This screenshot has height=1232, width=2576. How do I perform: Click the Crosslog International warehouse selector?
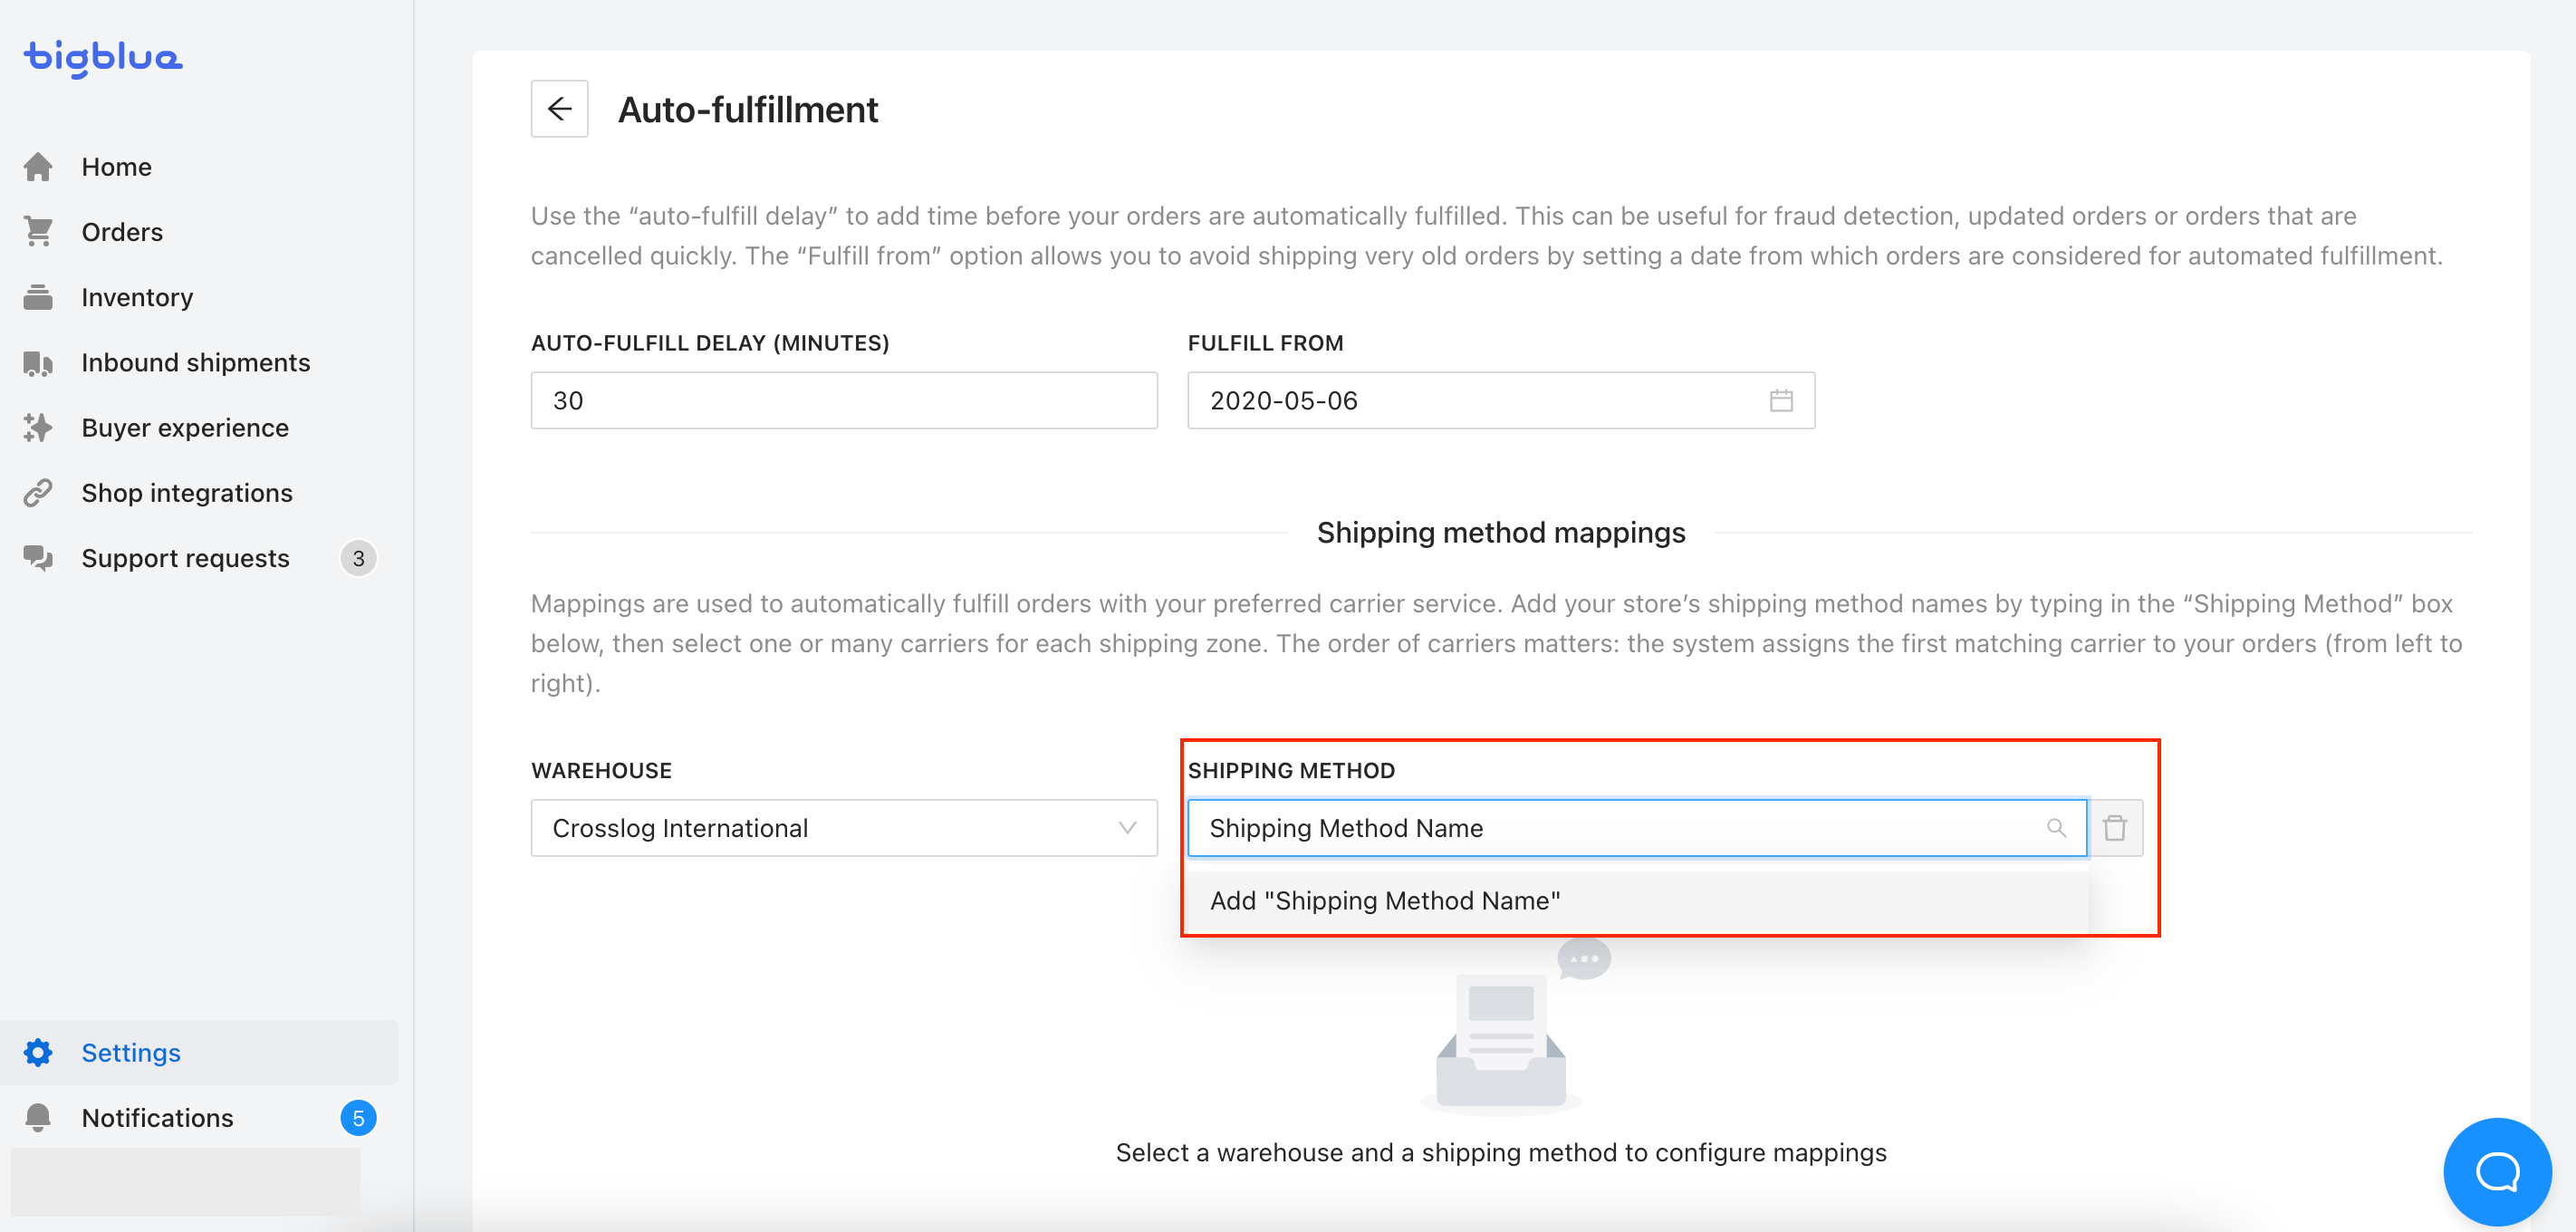[x=844, y=828]
